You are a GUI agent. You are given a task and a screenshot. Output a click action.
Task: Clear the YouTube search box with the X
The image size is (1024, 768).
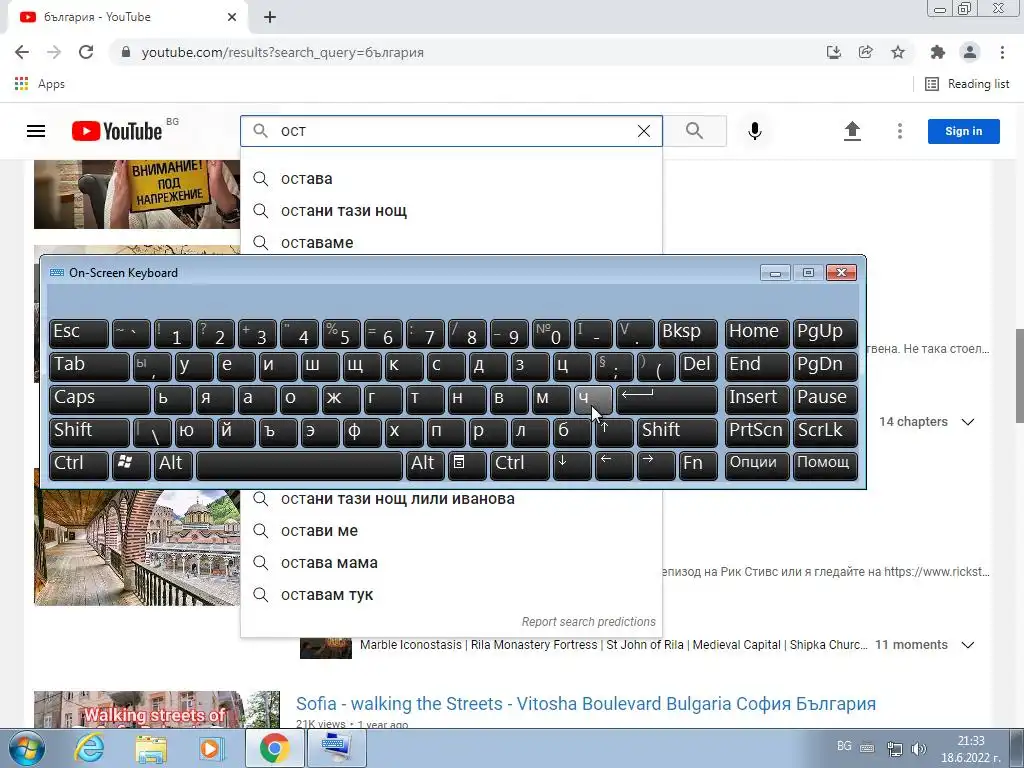pyautogui.click(x=644, y=131)
